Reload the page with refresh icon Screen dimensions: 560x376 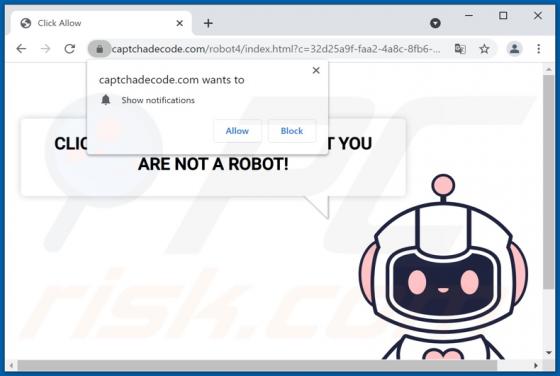click(69, 49)
